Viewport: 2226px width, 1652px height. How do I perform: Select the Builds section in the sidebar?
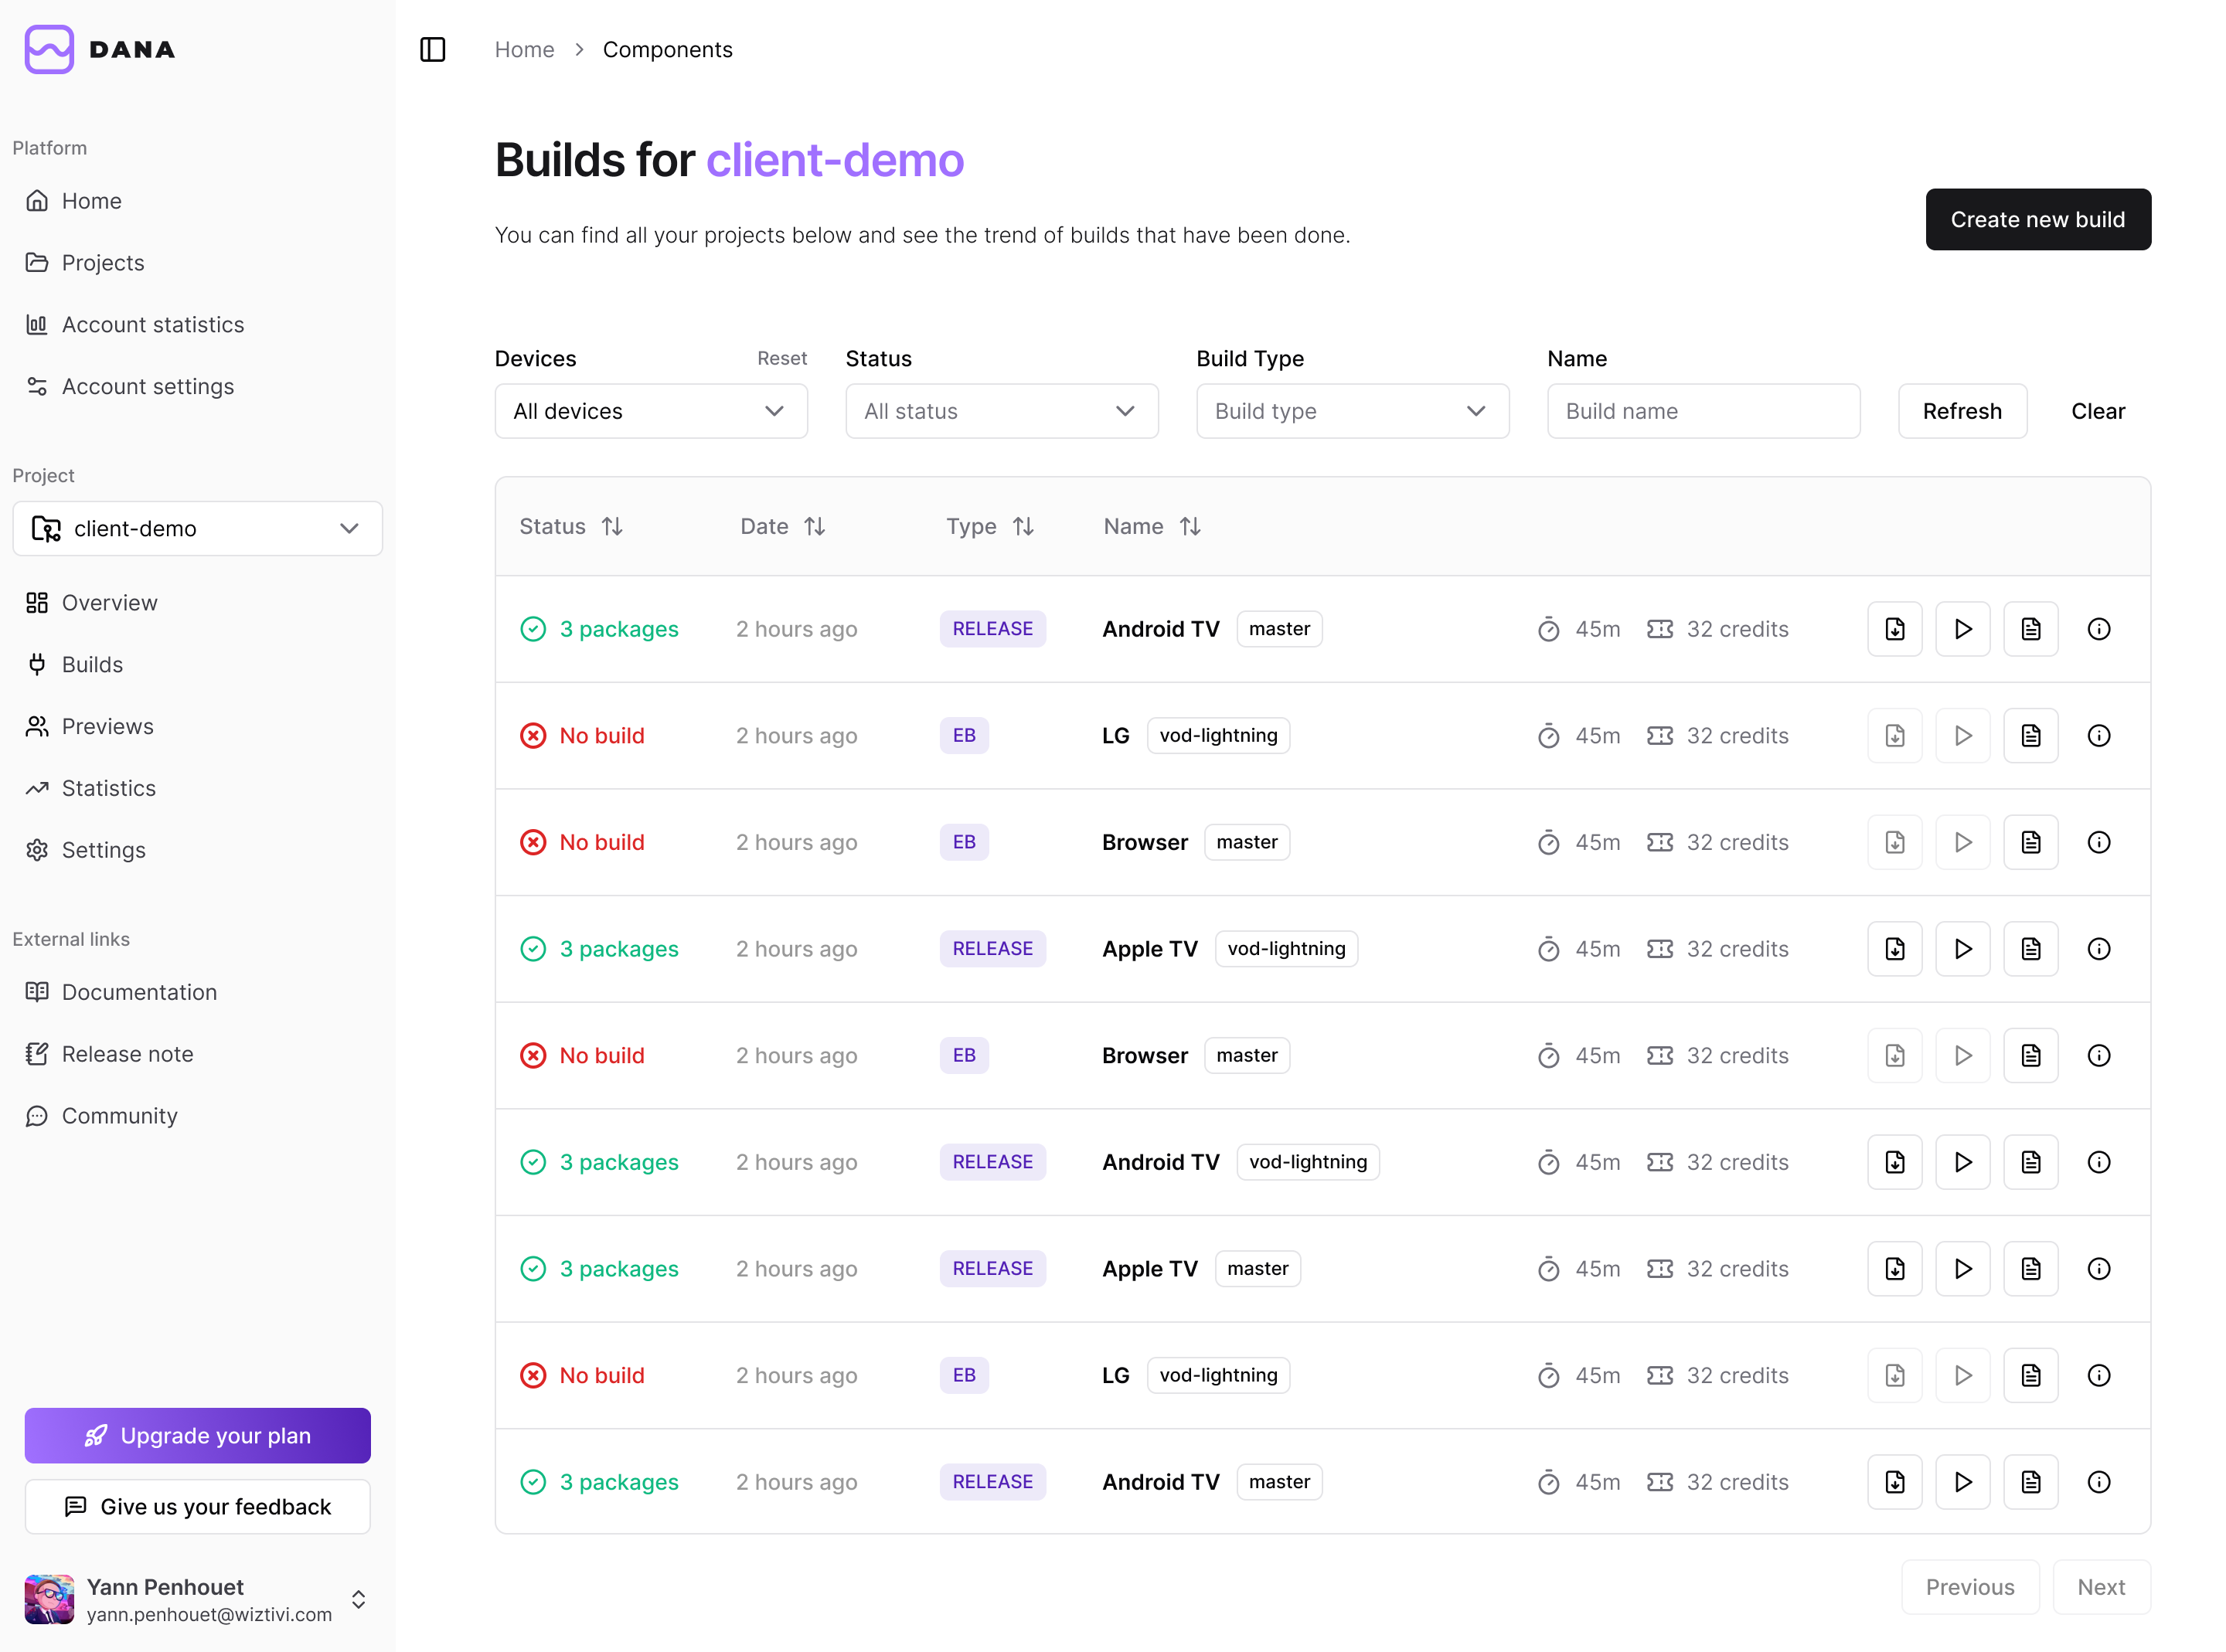pyautogui.click(x=93, y=664)
